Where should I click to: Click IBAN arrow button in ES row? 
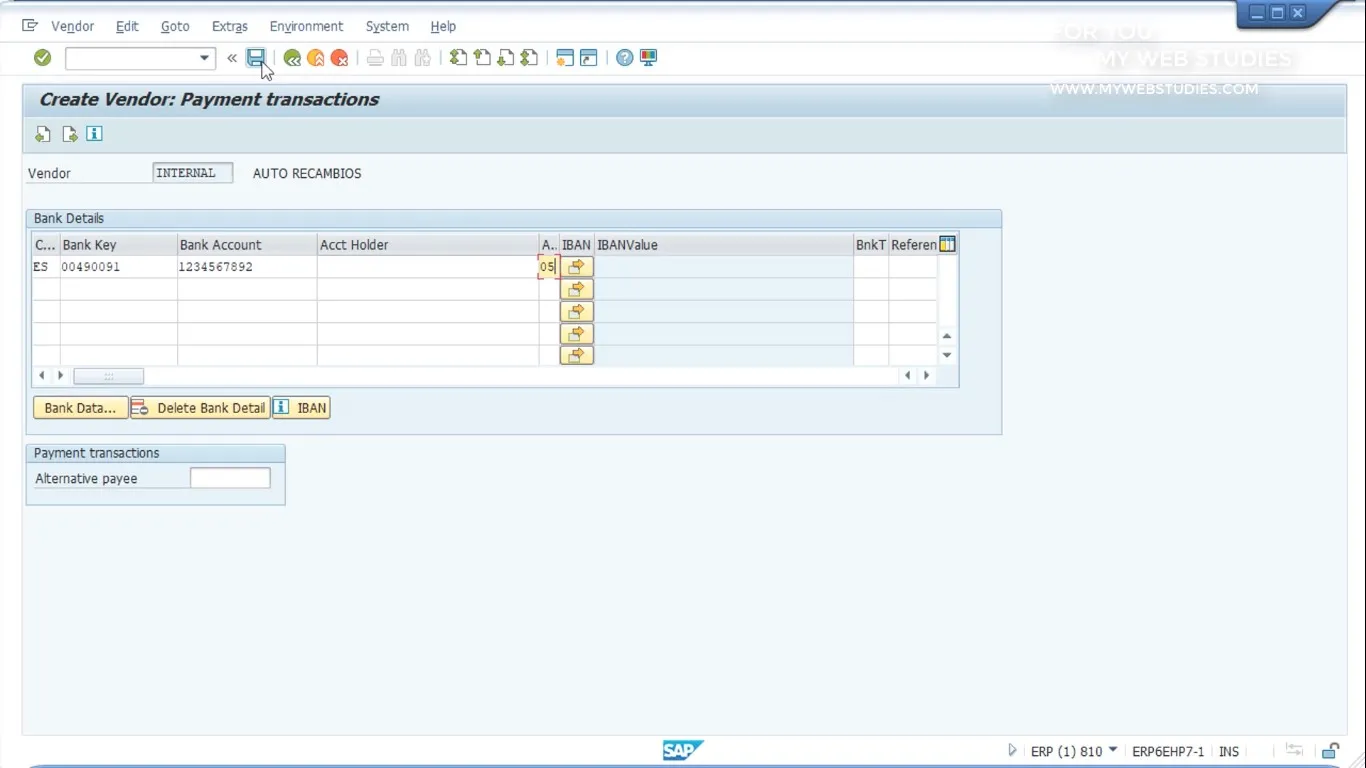click(x=577, y=267)
